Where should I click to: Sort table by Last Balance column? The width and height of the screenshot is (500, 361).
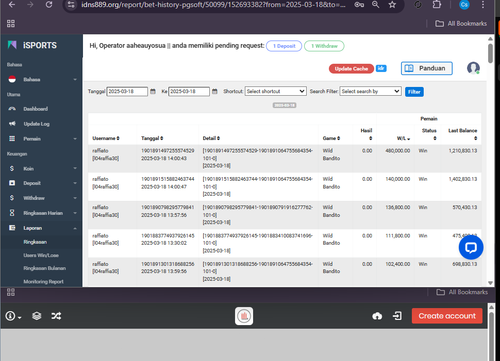tap(463, 134)
